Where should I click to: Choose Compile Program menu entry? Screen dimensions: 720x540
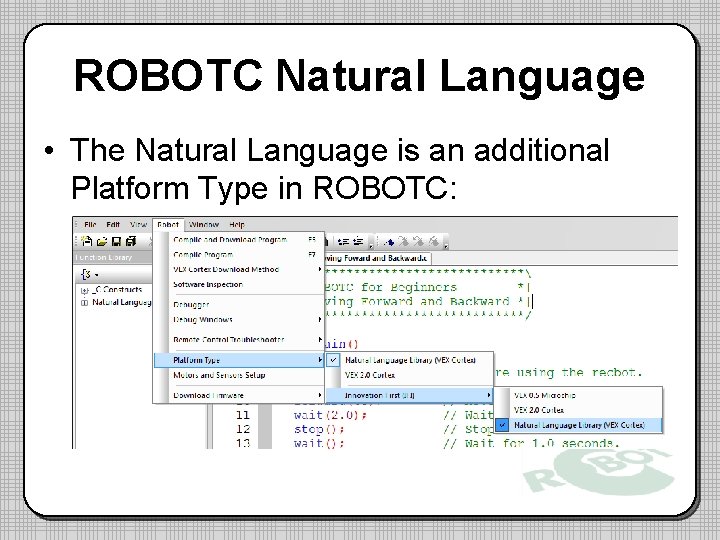(239, 254)
